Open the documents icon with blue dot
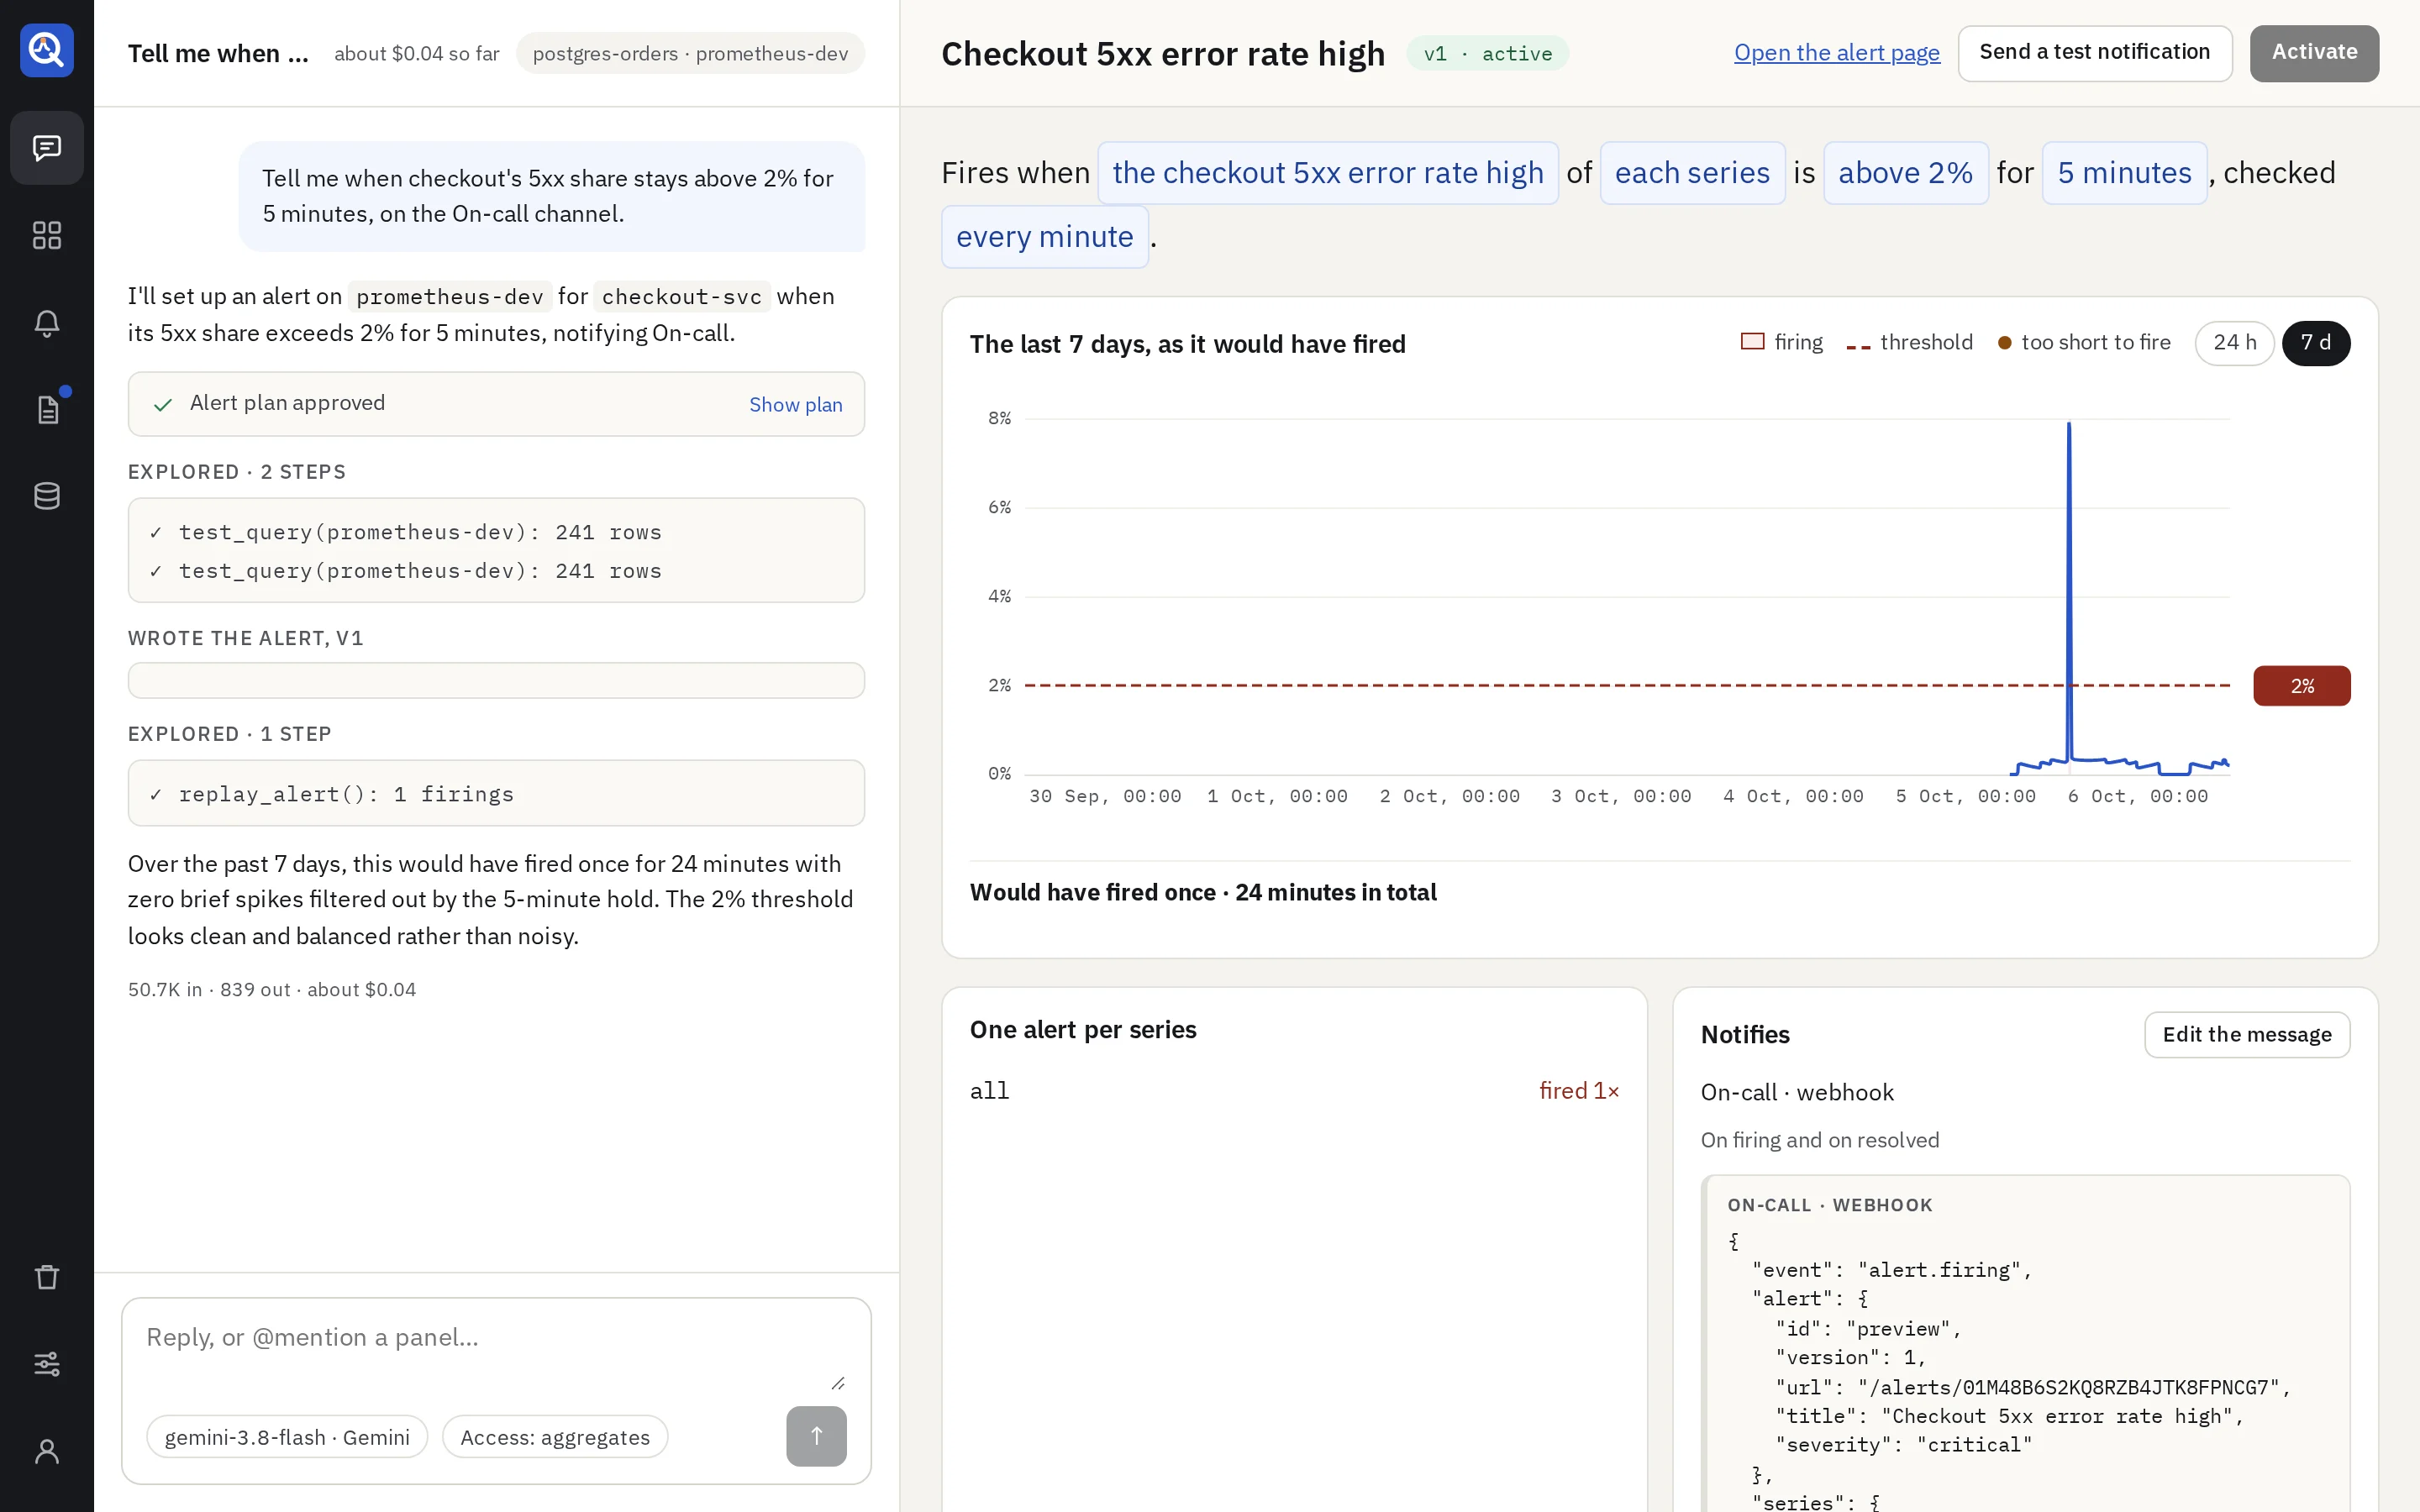Image resolution: width=2420 pixels, height=1512 pixels. [x=47, y=409]
